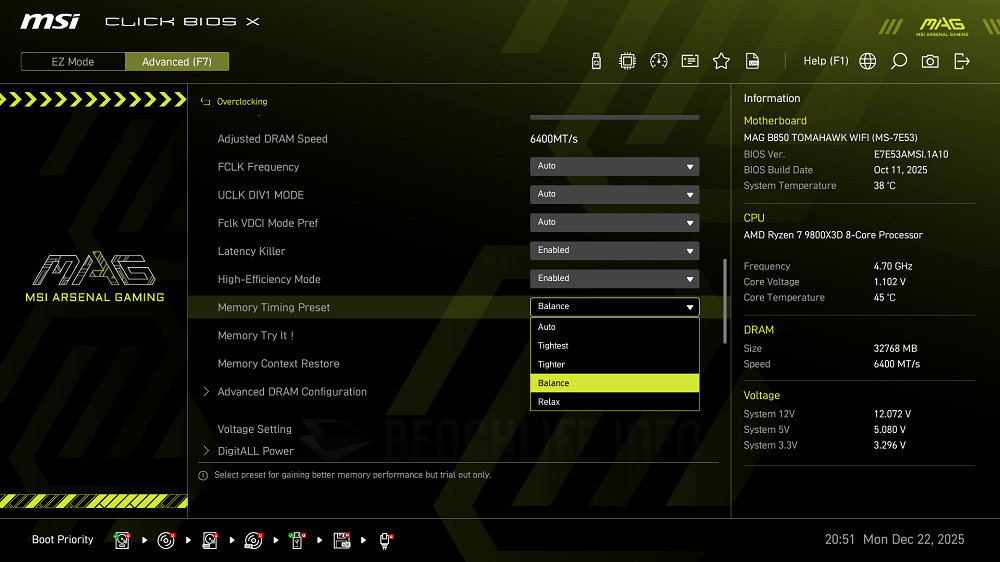Take a screenshot with camera icon

(930, 61)
